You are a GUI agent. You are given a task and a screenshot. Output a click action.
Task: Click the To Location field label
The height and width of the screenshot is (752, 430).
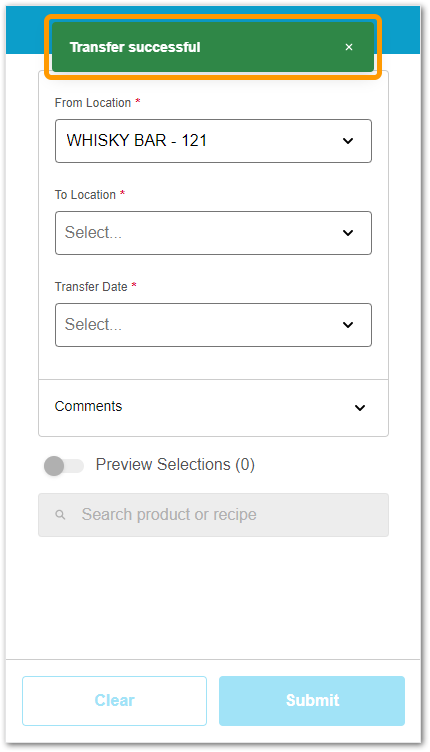(85, 195)
